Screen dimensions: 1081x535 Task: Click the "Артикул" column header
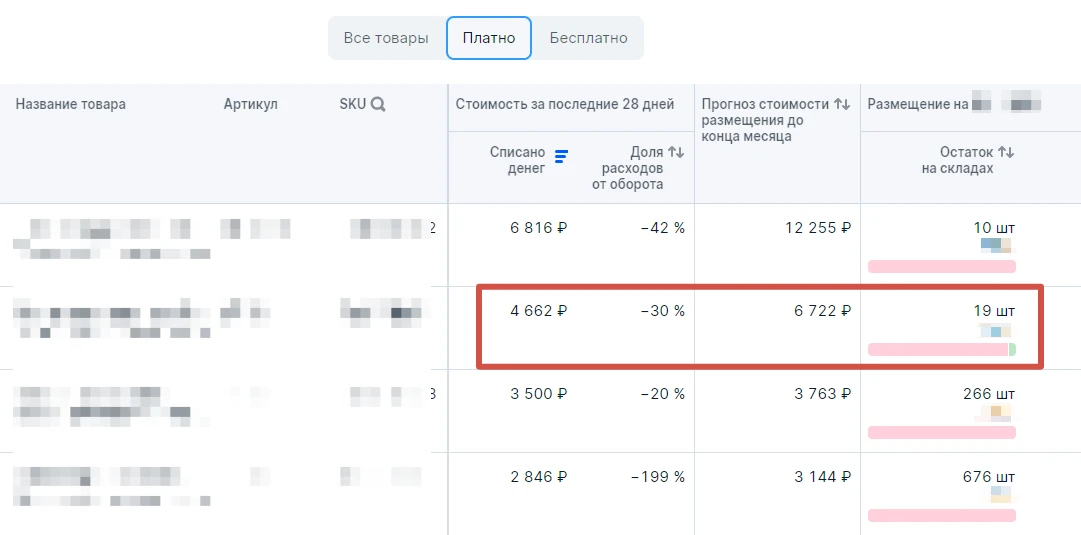click(x=251, y=104)
